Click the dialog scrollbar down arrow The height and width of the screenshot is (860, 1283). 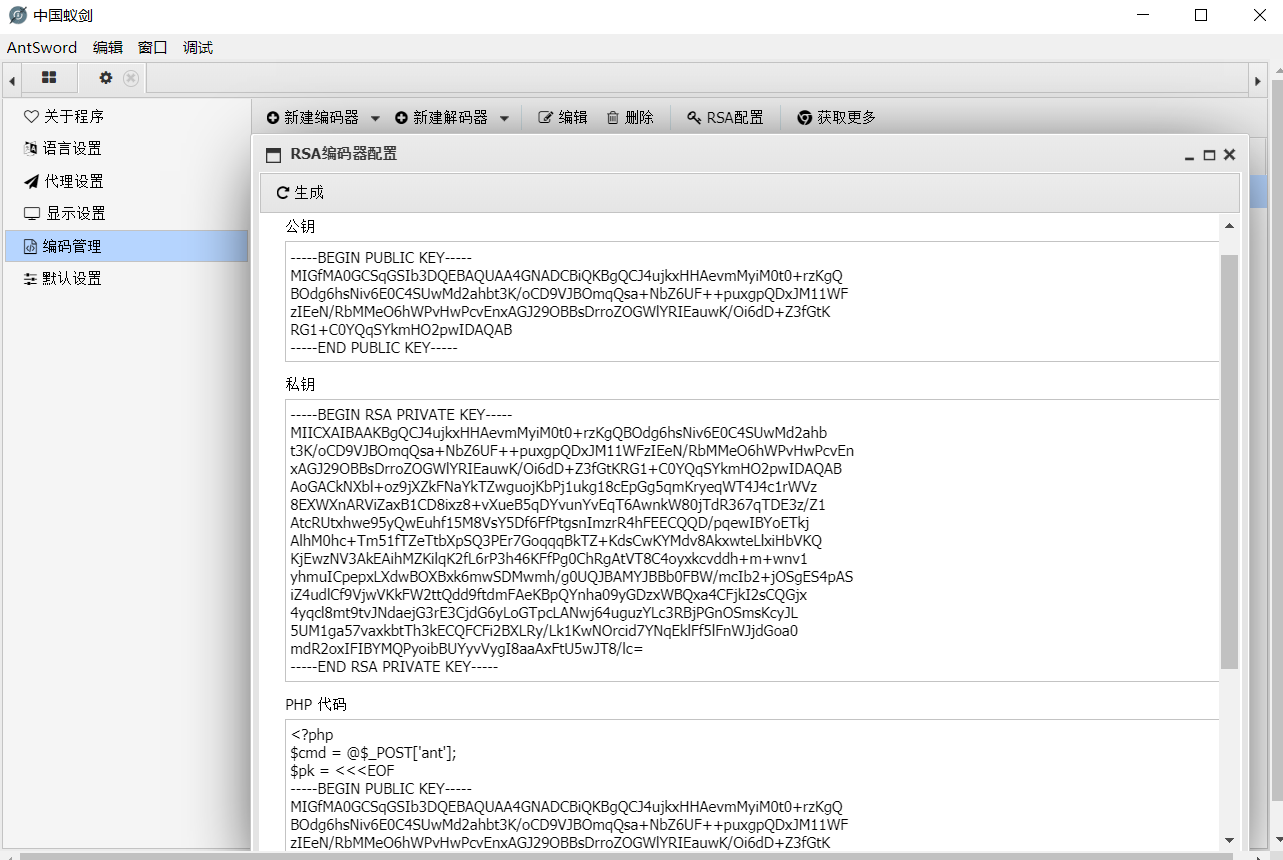pyautogui.click(x=1229, y=841)
